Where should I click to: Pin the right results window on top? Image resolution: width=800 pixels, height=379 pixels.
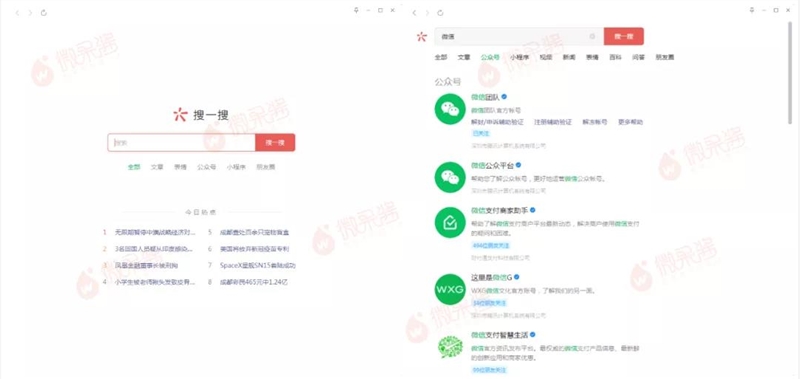752,10
